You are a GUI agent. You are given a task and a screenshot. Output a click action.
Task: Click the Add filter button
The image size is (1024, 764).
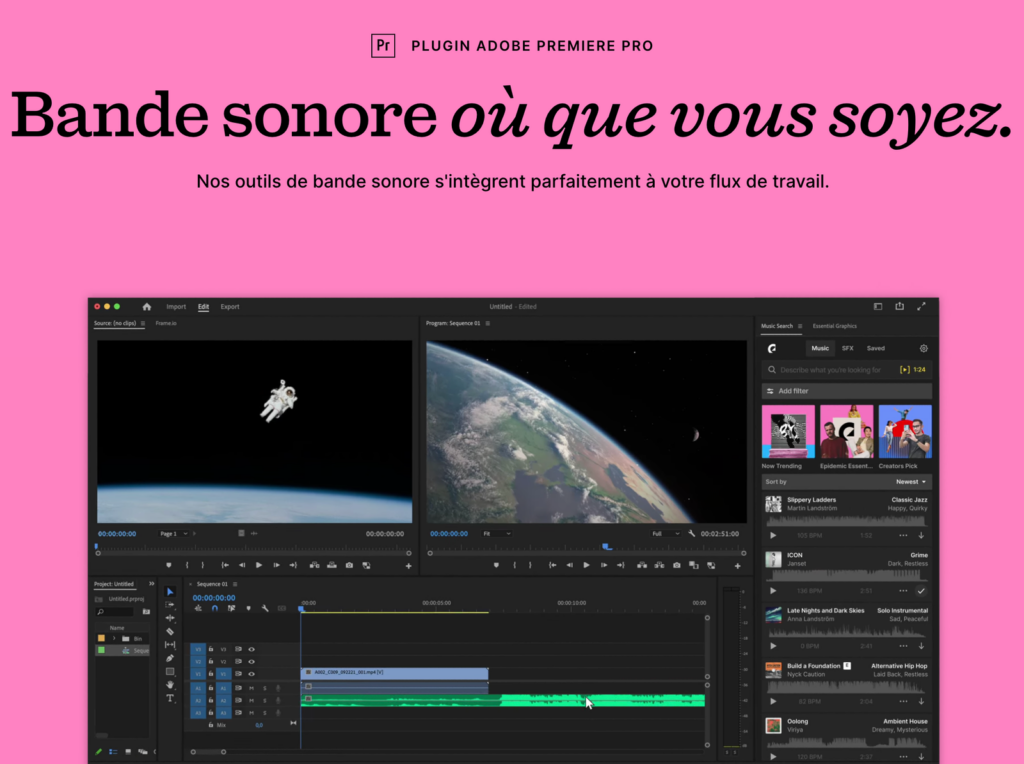pos(846,391)
